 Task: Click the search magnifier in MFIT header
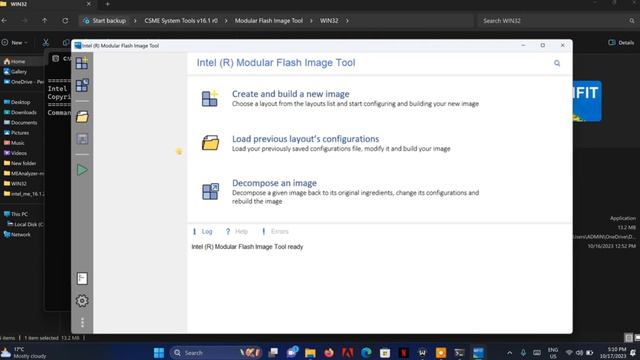(557, 63)
